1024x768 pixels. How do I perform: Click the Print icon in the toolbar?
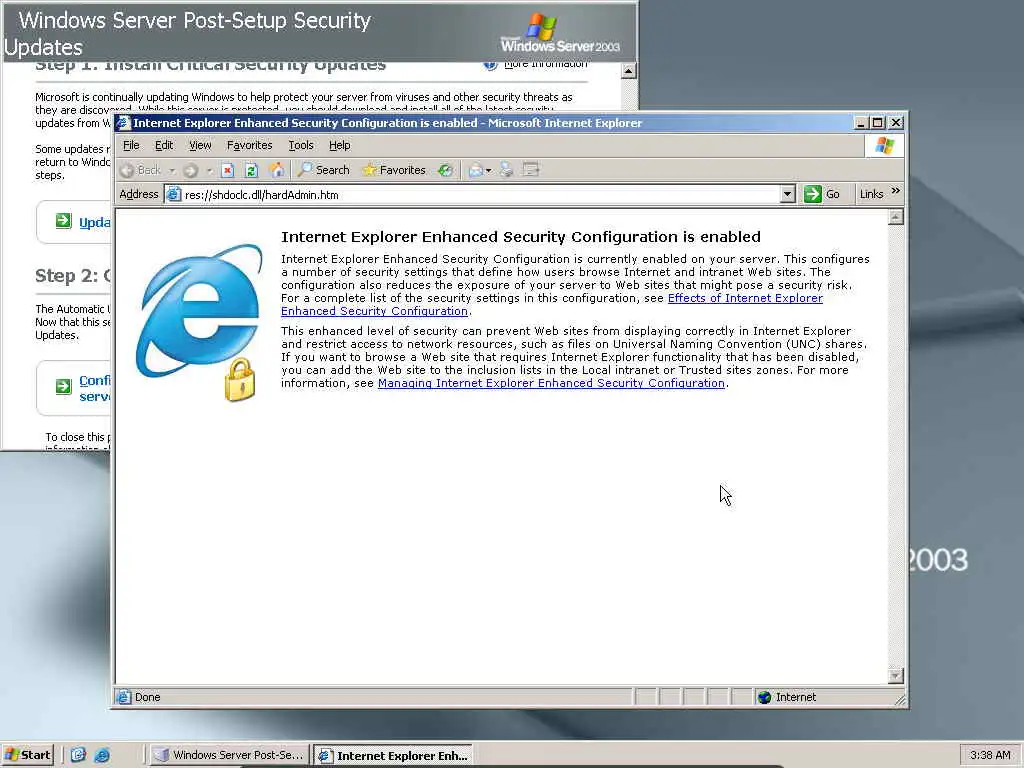point(506,170)
